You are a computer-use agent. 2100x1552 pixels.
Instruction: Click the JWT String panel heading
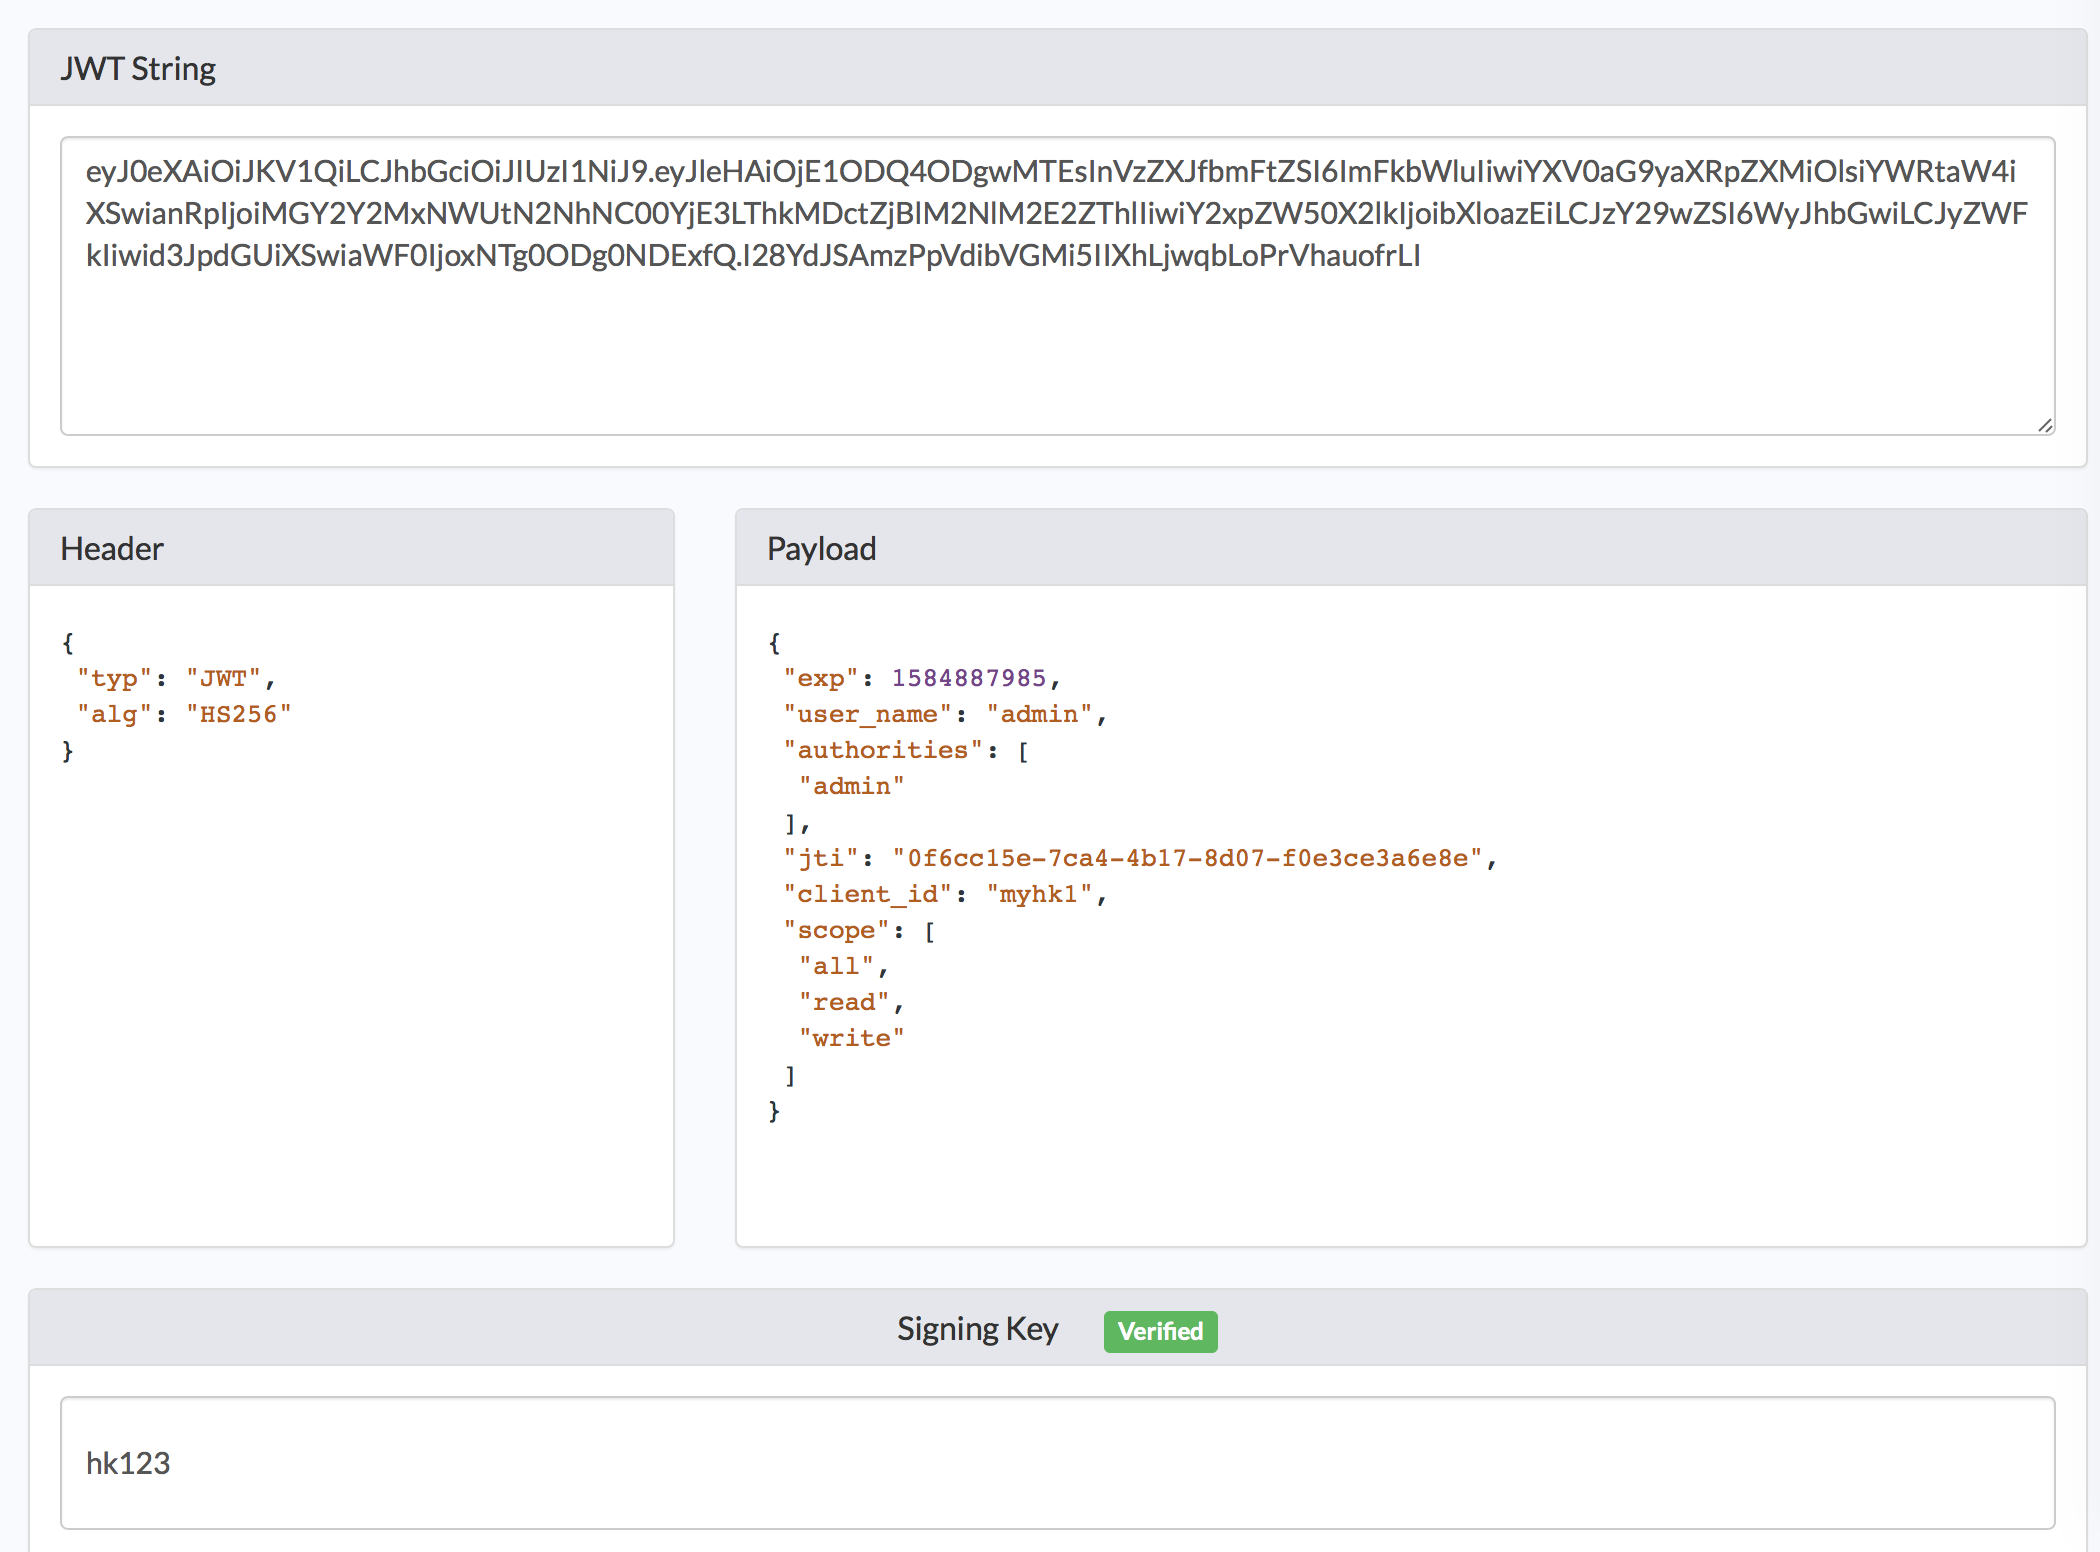tap(138, 69)
